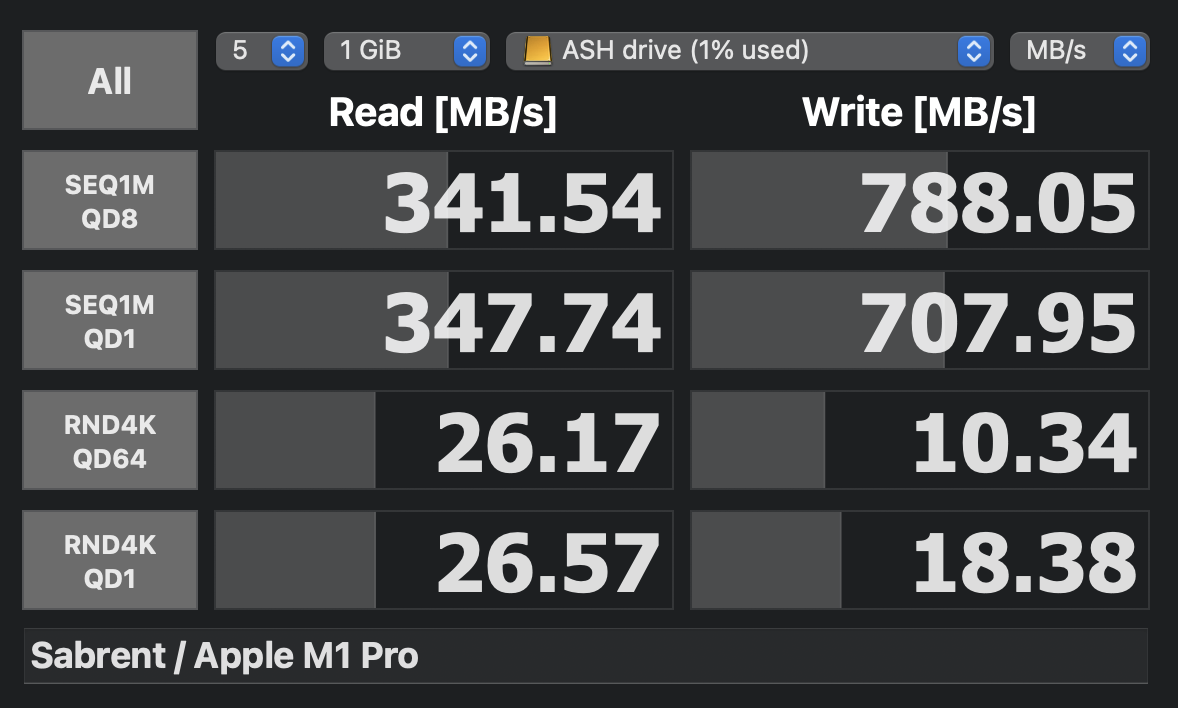The height and width of the screenshot is (708, 1178).
Task: Start the SEQ1M QD1 benchmark
Action: click(110, 320)
